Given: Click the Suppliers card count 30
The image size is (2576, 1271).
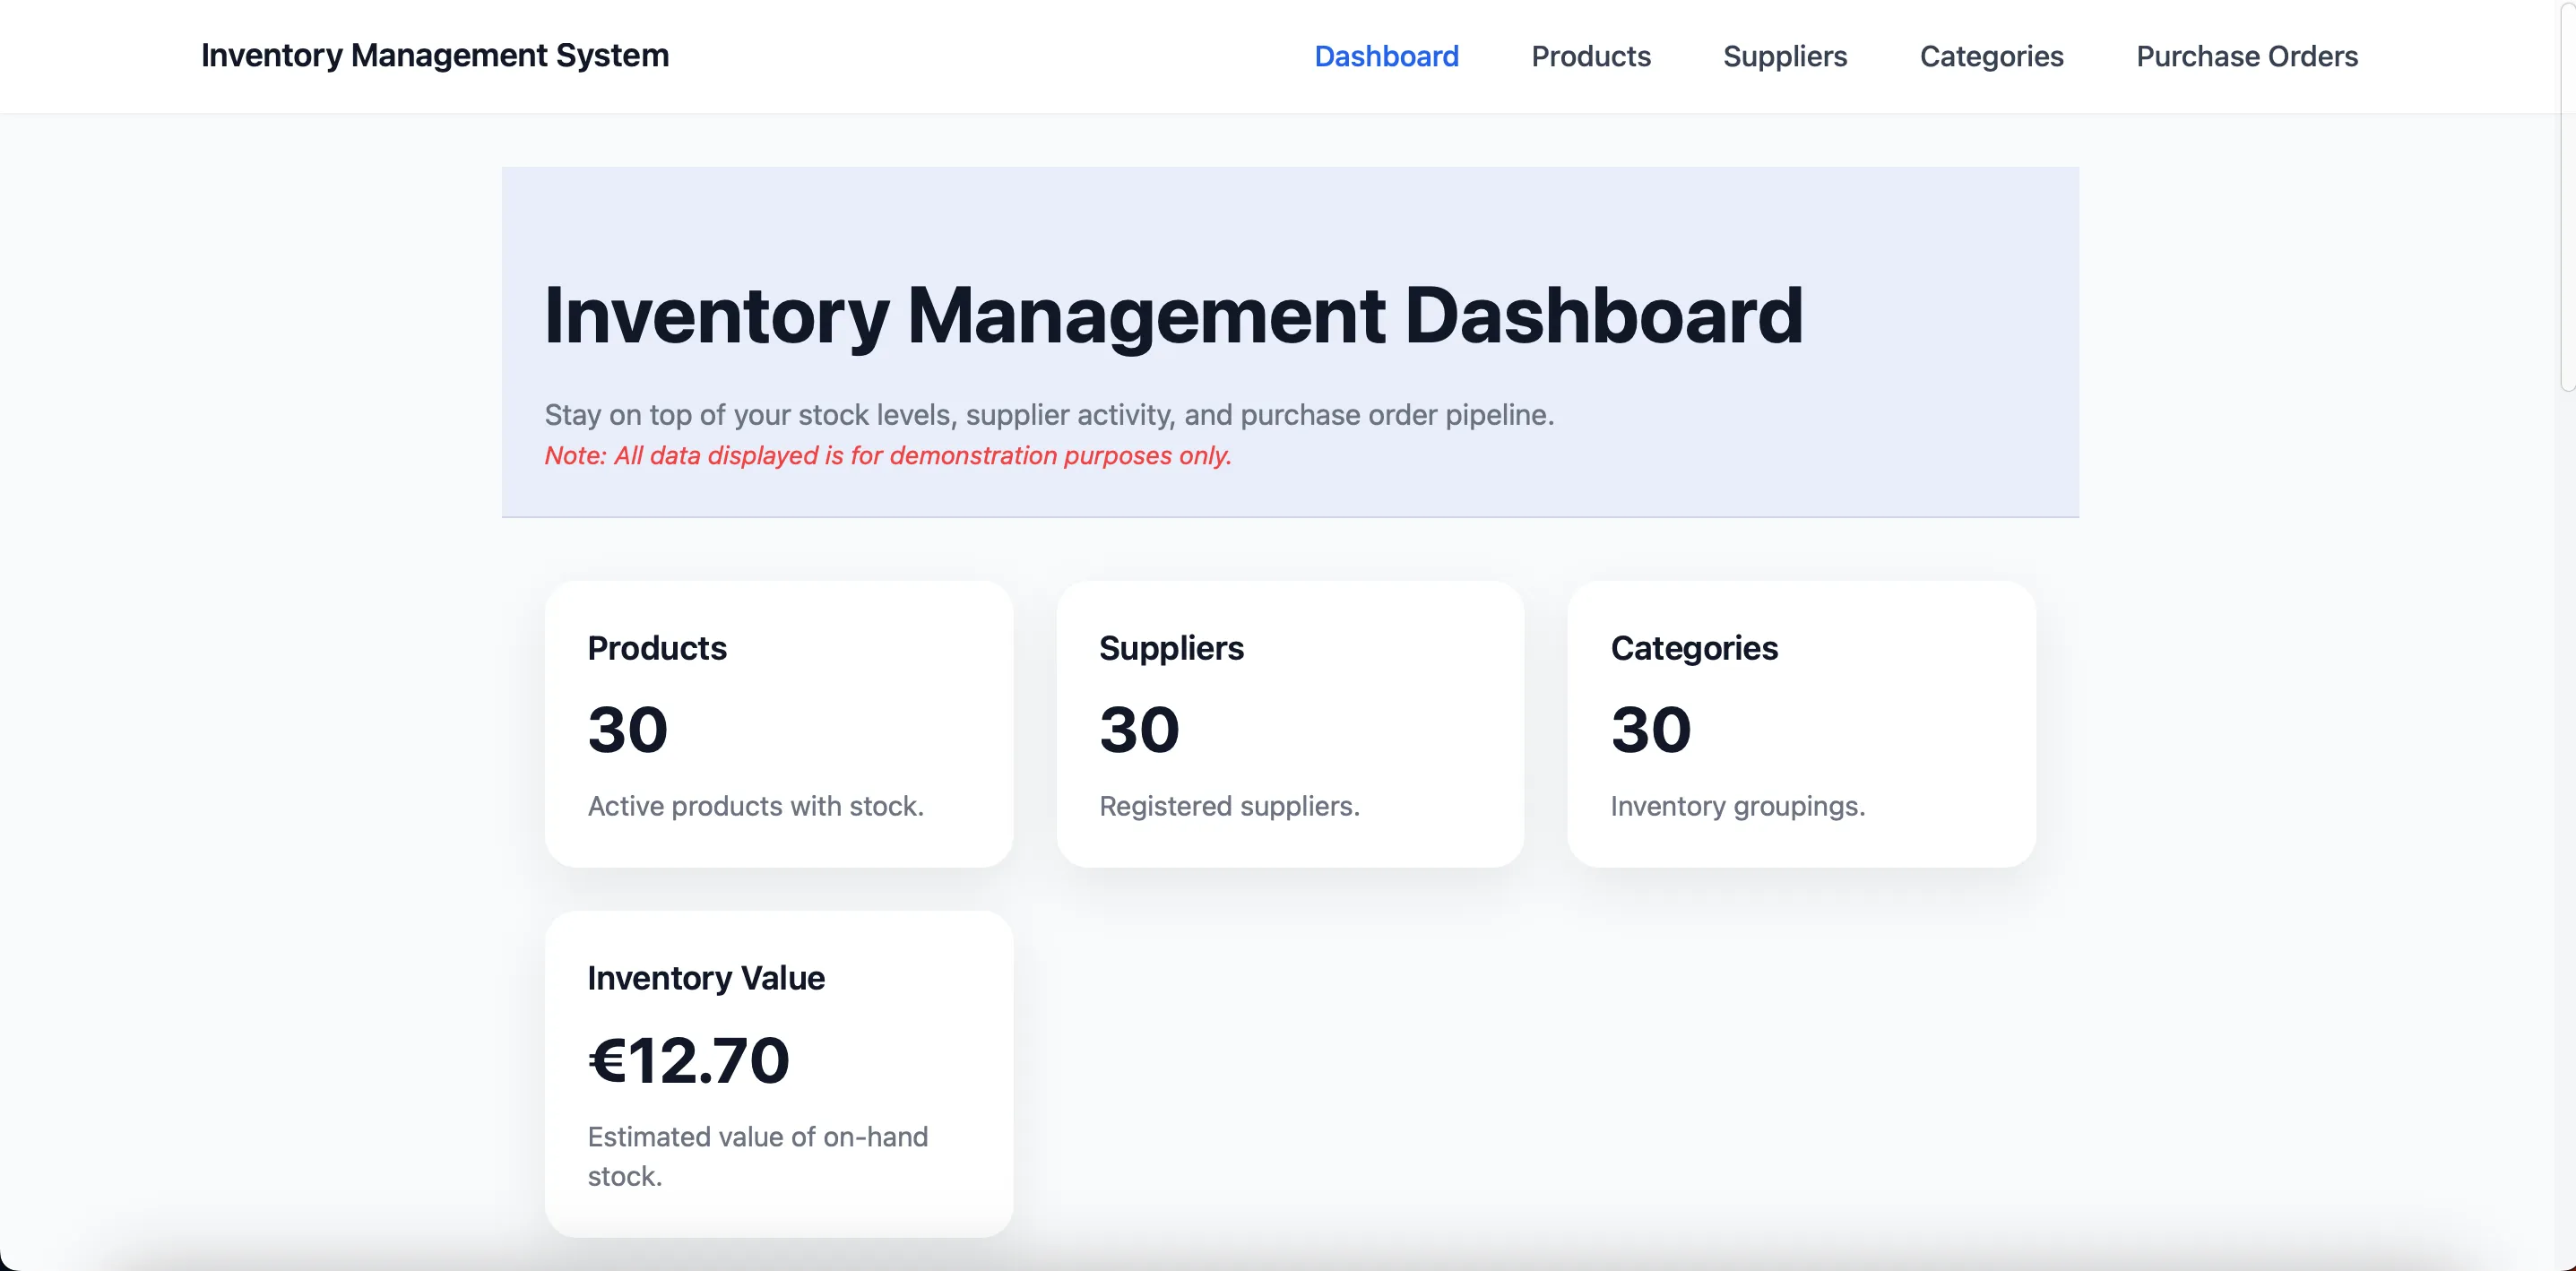Looking at the screenshot, I should pos(1139,729).
